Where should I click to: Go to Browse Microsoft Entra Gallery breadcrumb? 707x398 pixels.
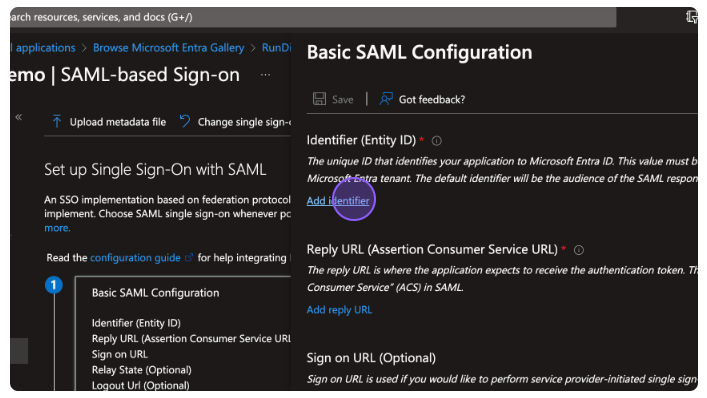169,48
